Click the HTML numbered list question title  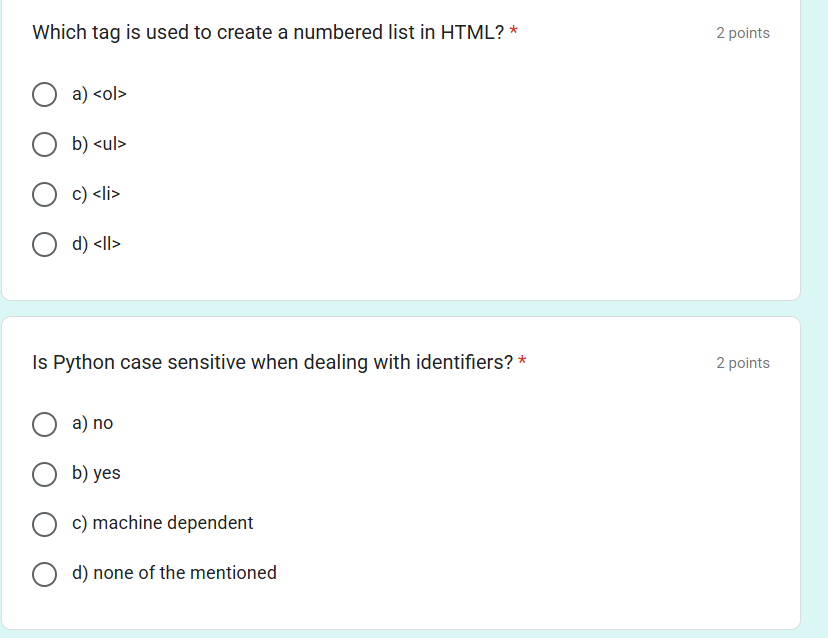click(x=268, y=33)
